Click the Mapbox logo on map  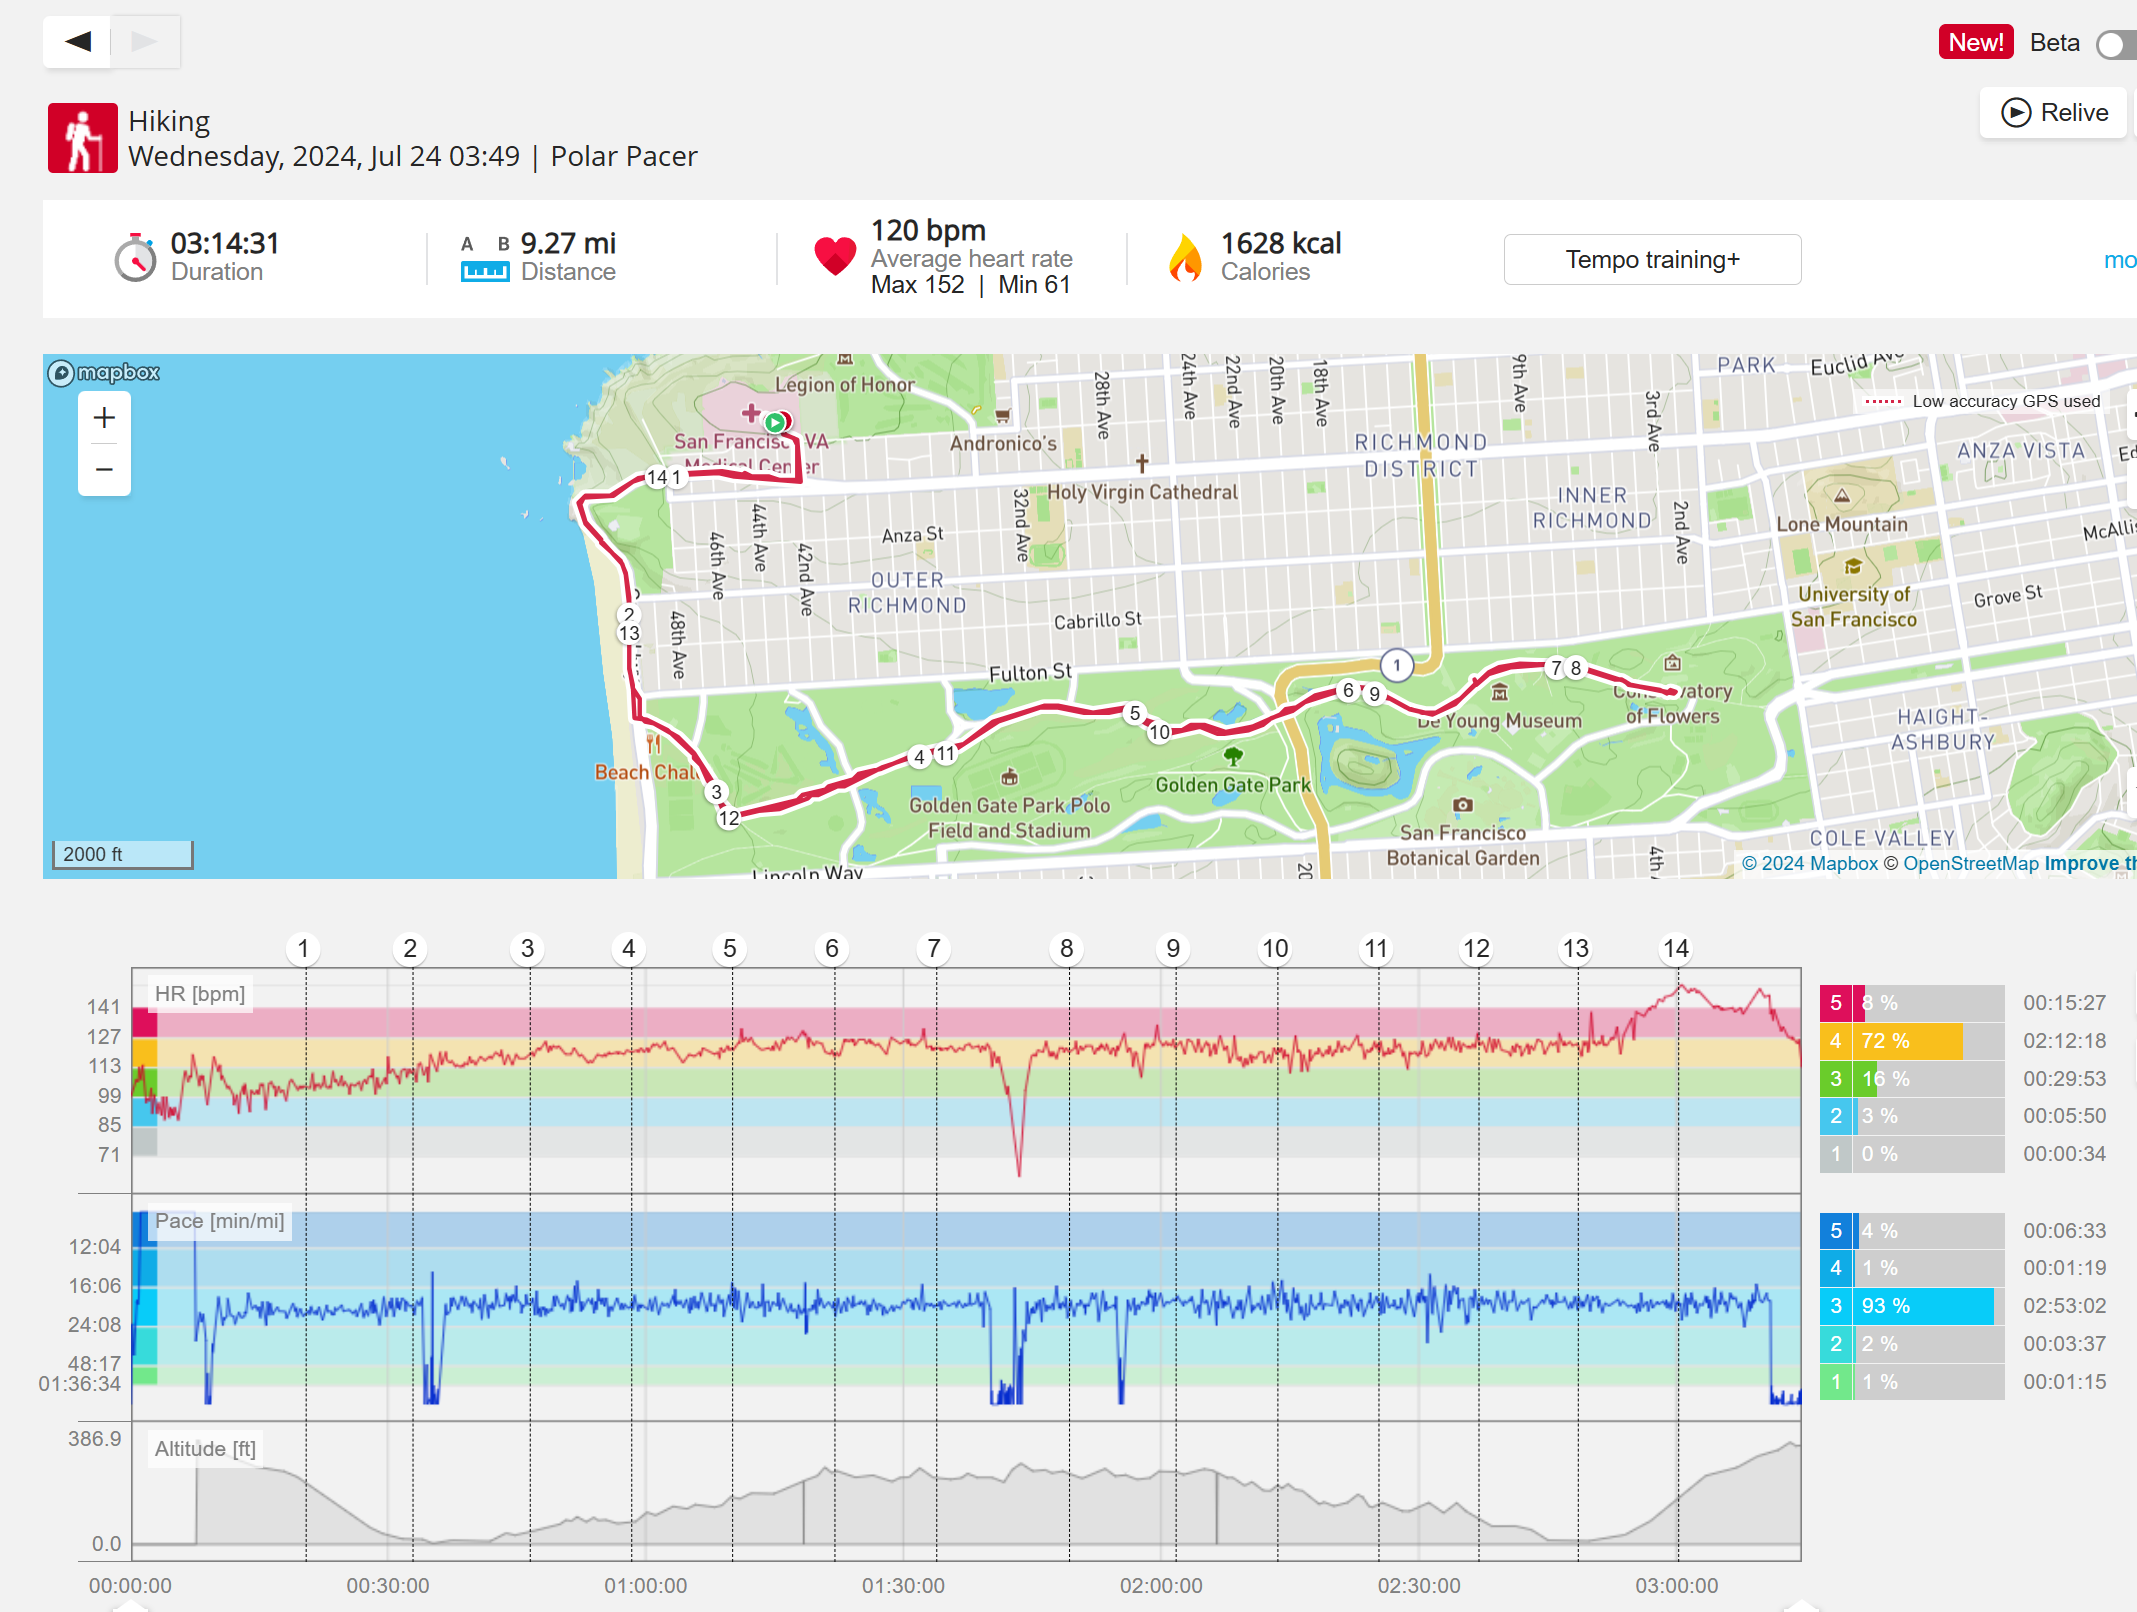point(104,373)
